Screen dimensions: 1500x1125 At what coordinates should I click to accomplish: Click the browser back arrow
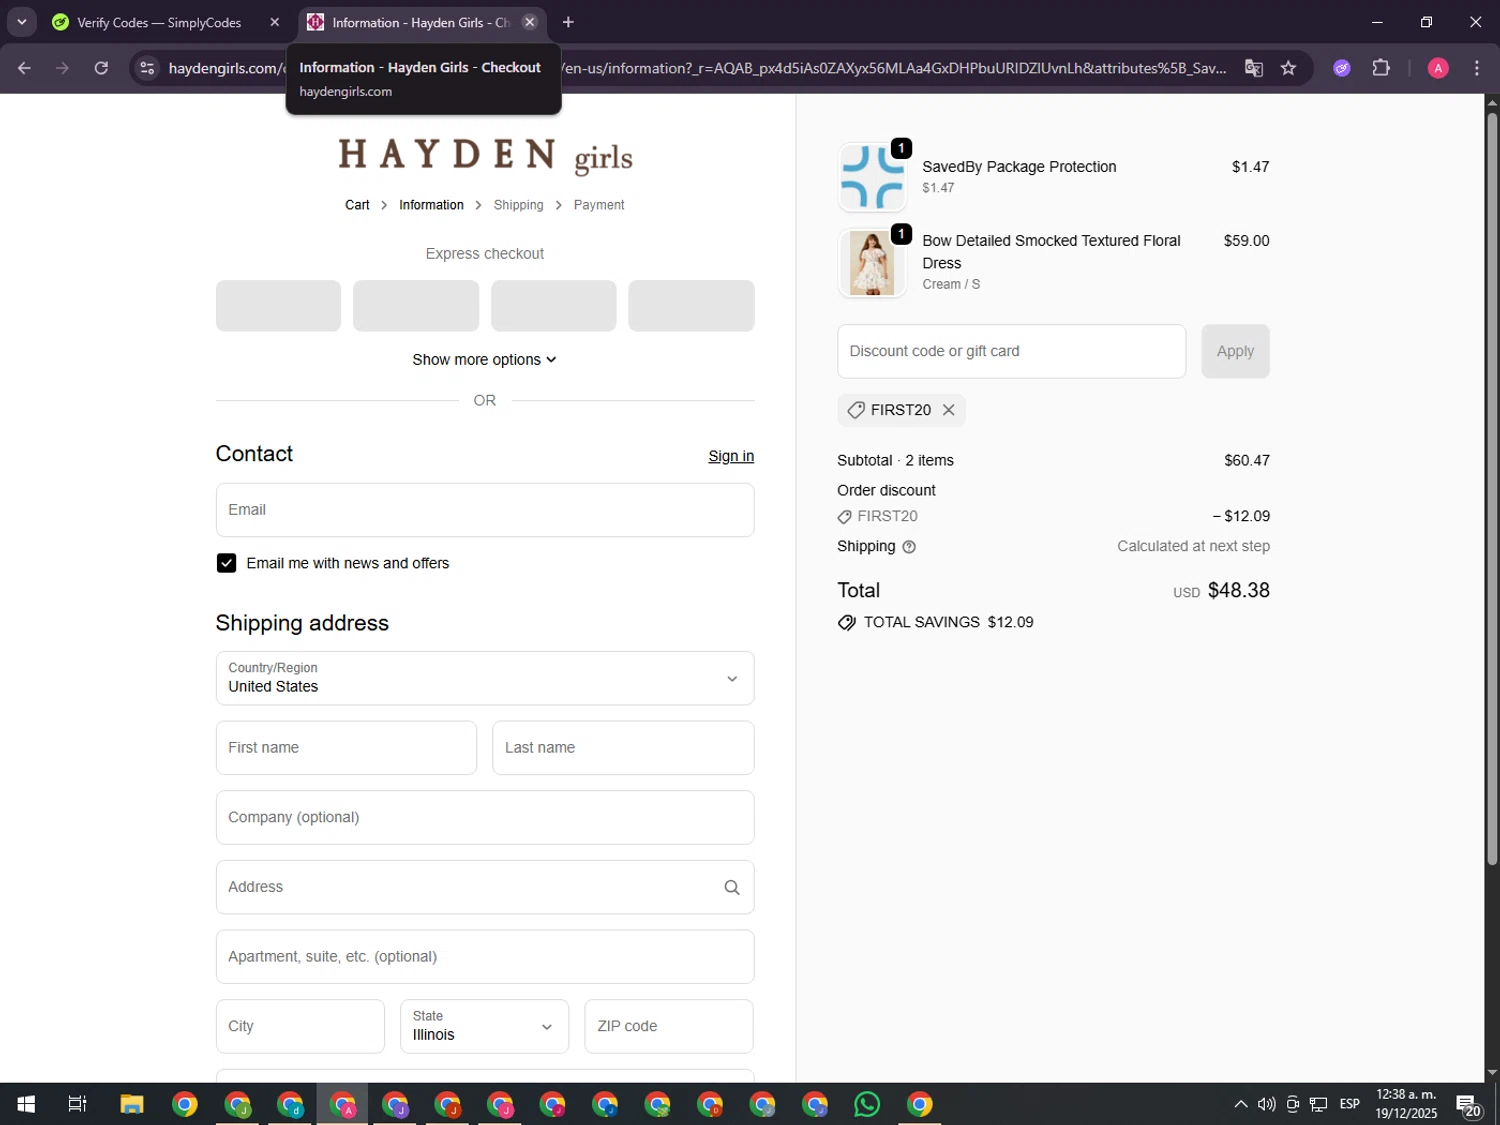pos(24,68)
